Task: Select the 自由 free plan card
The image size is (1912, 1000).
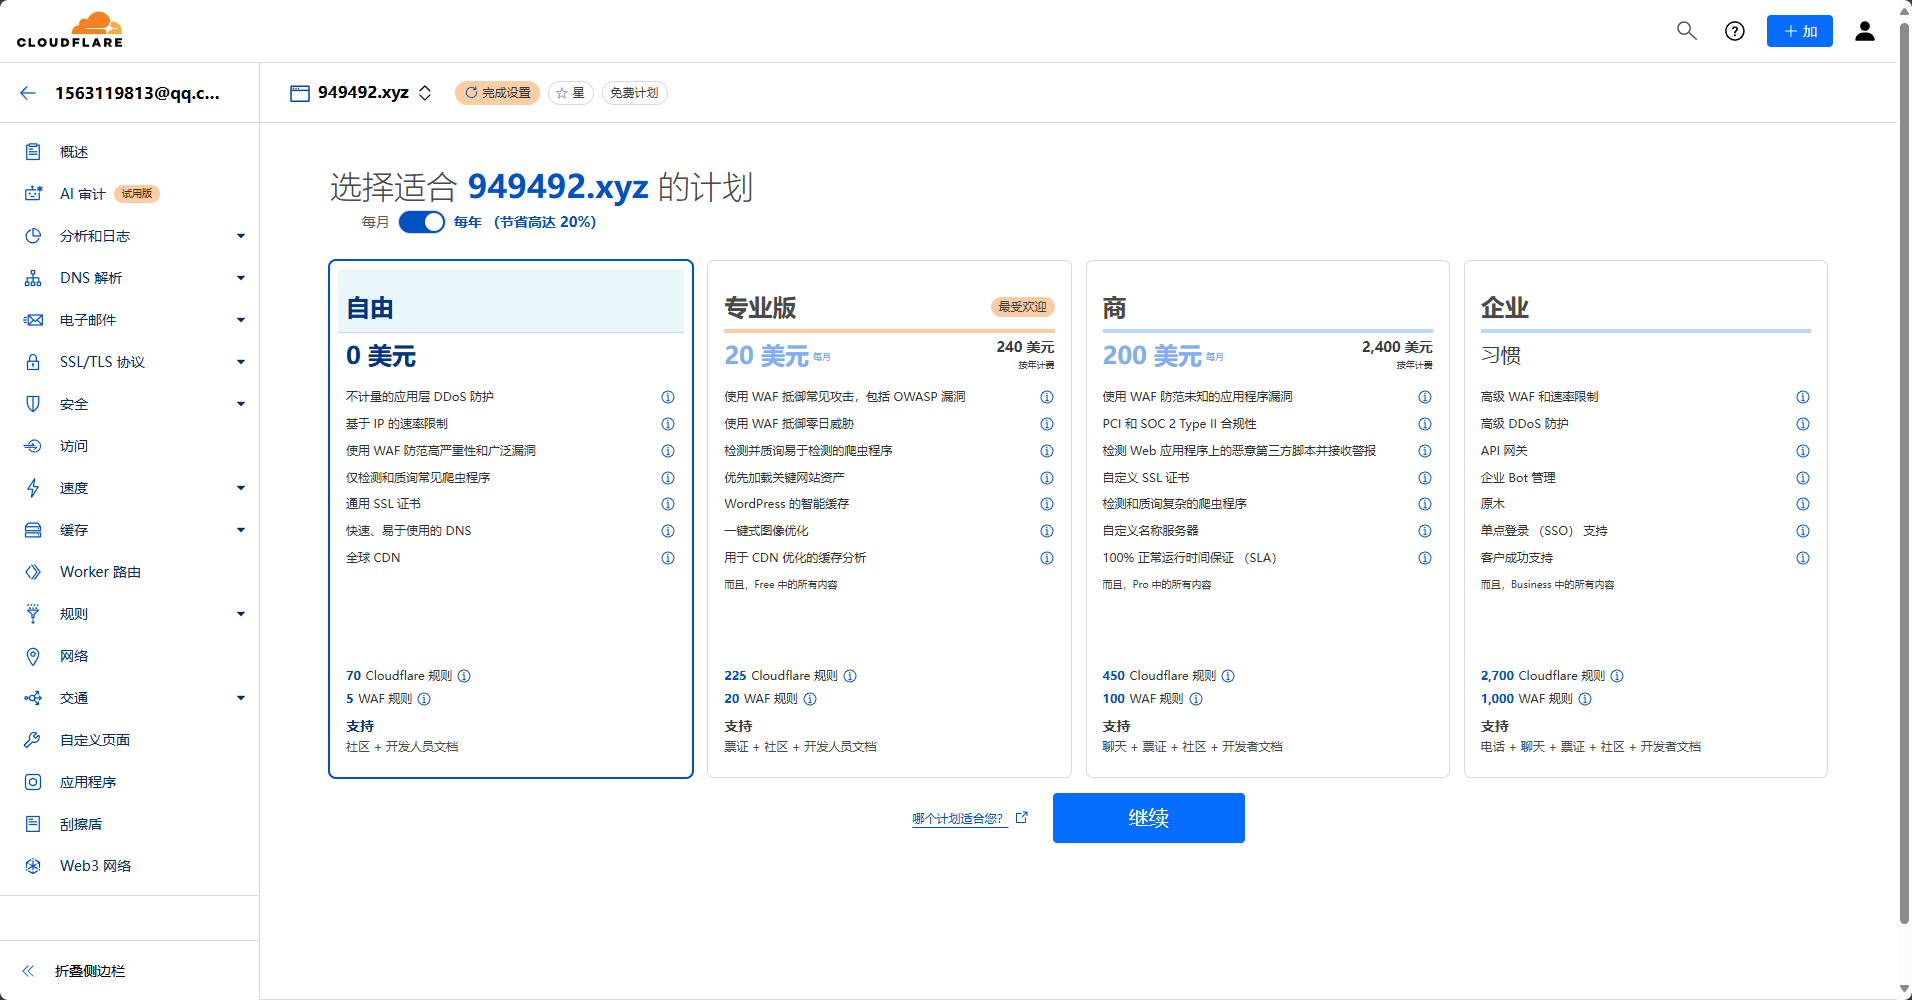Action: [511, 519]
